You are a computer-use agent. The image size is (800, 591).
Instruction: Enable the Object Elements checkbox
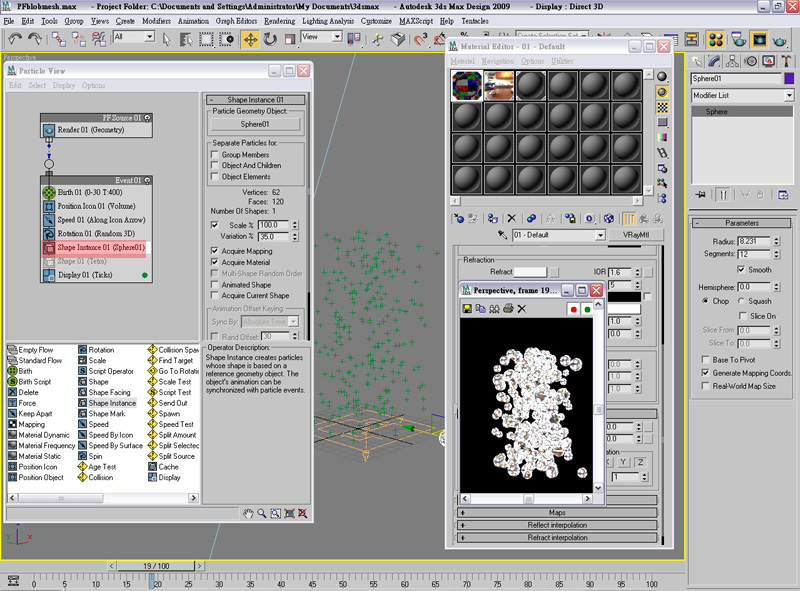[x=215, y=177]
